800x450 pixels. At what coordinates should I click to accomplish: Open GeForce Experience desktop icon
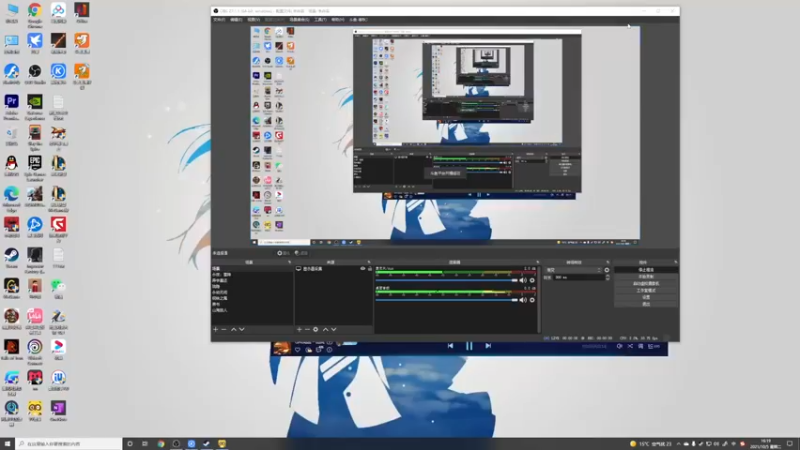tap(35, 107)
